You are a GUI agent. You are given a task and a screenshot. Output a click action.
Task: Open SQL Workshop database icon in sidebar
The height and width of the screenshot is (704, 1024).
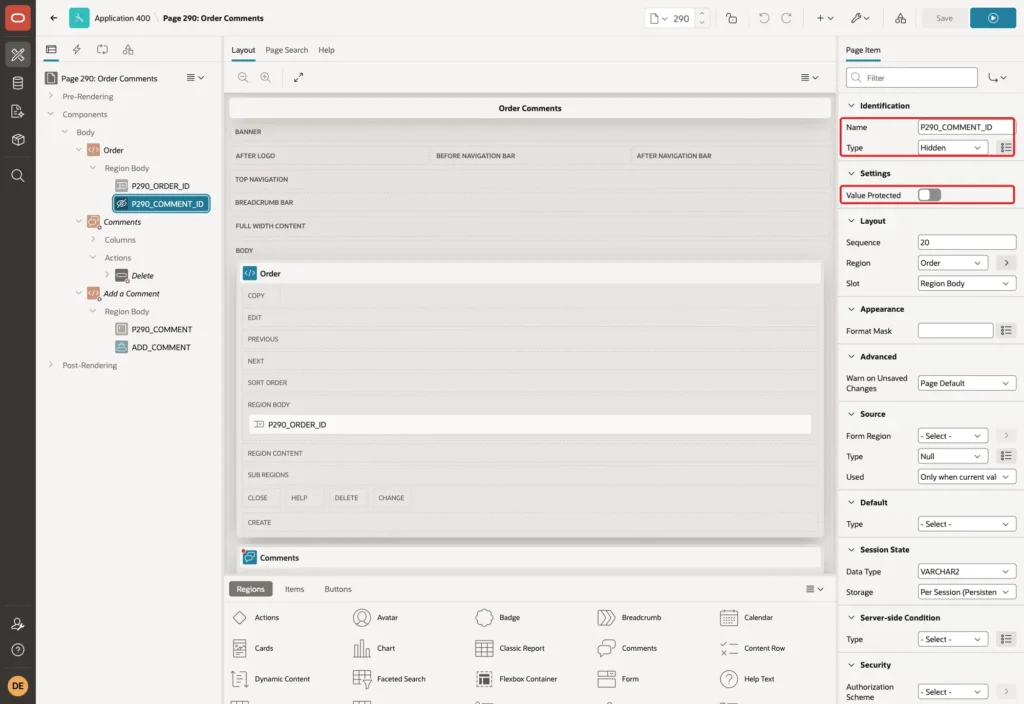[x=18, y=83]
